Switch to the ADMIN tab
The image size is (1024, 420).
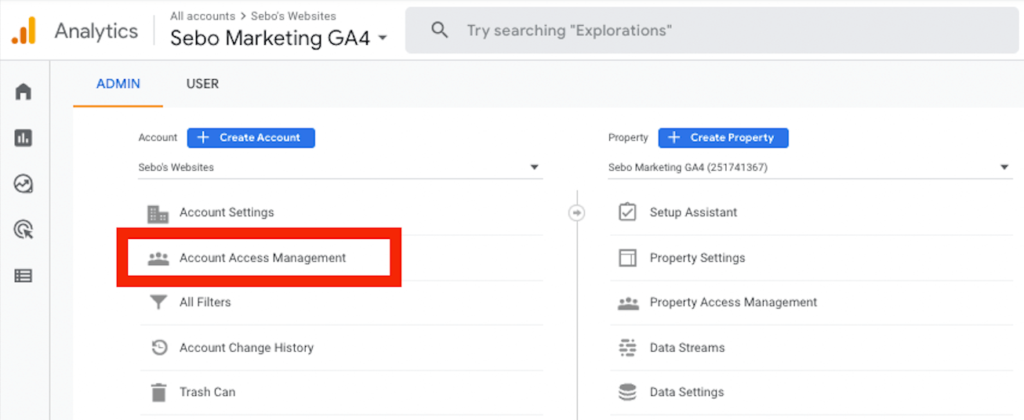click(x=118, y=84)
